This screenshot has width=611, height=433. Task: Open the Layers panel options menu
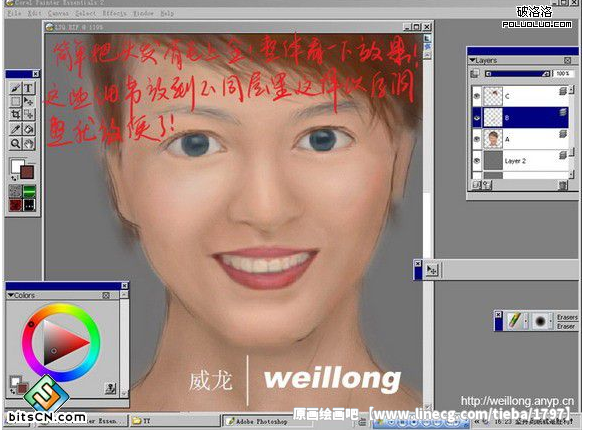pyautogui.click(x=567, y=60)
